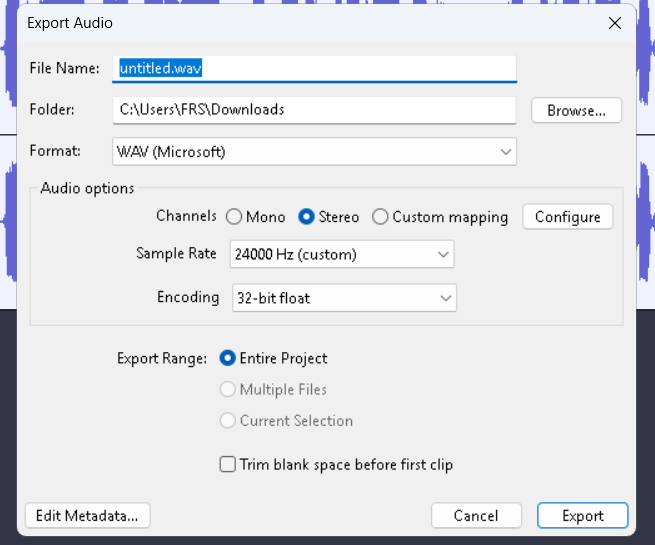Click the Encoding label

[x=188, y=297]
